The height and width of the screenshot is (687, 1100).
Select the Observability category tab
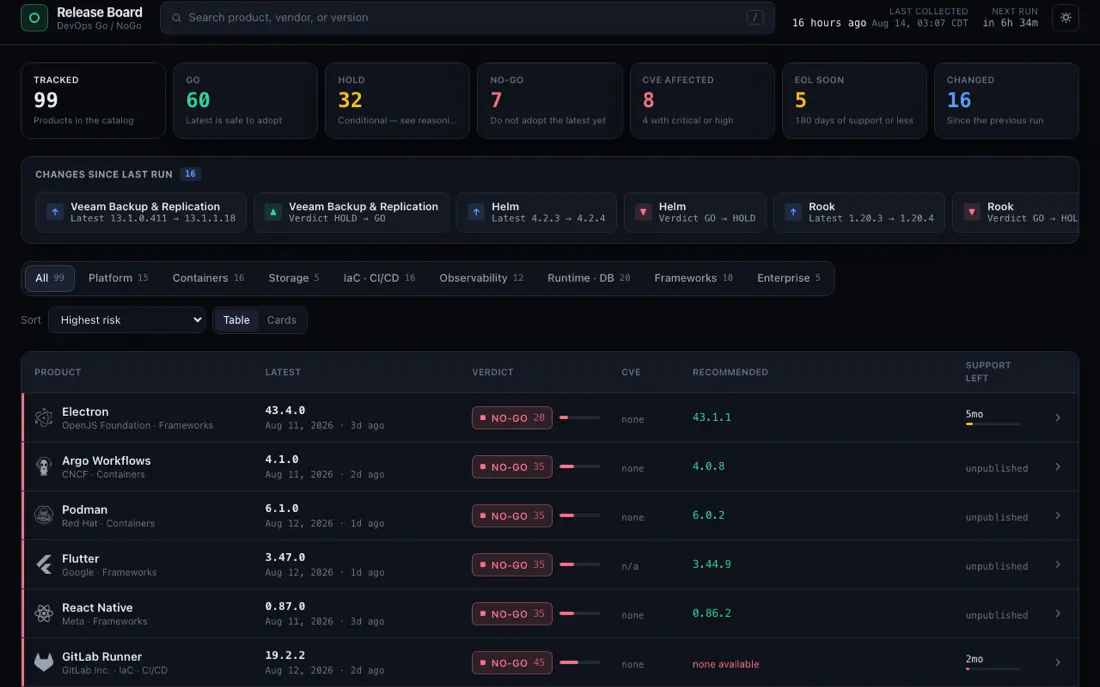click(481, 278)
